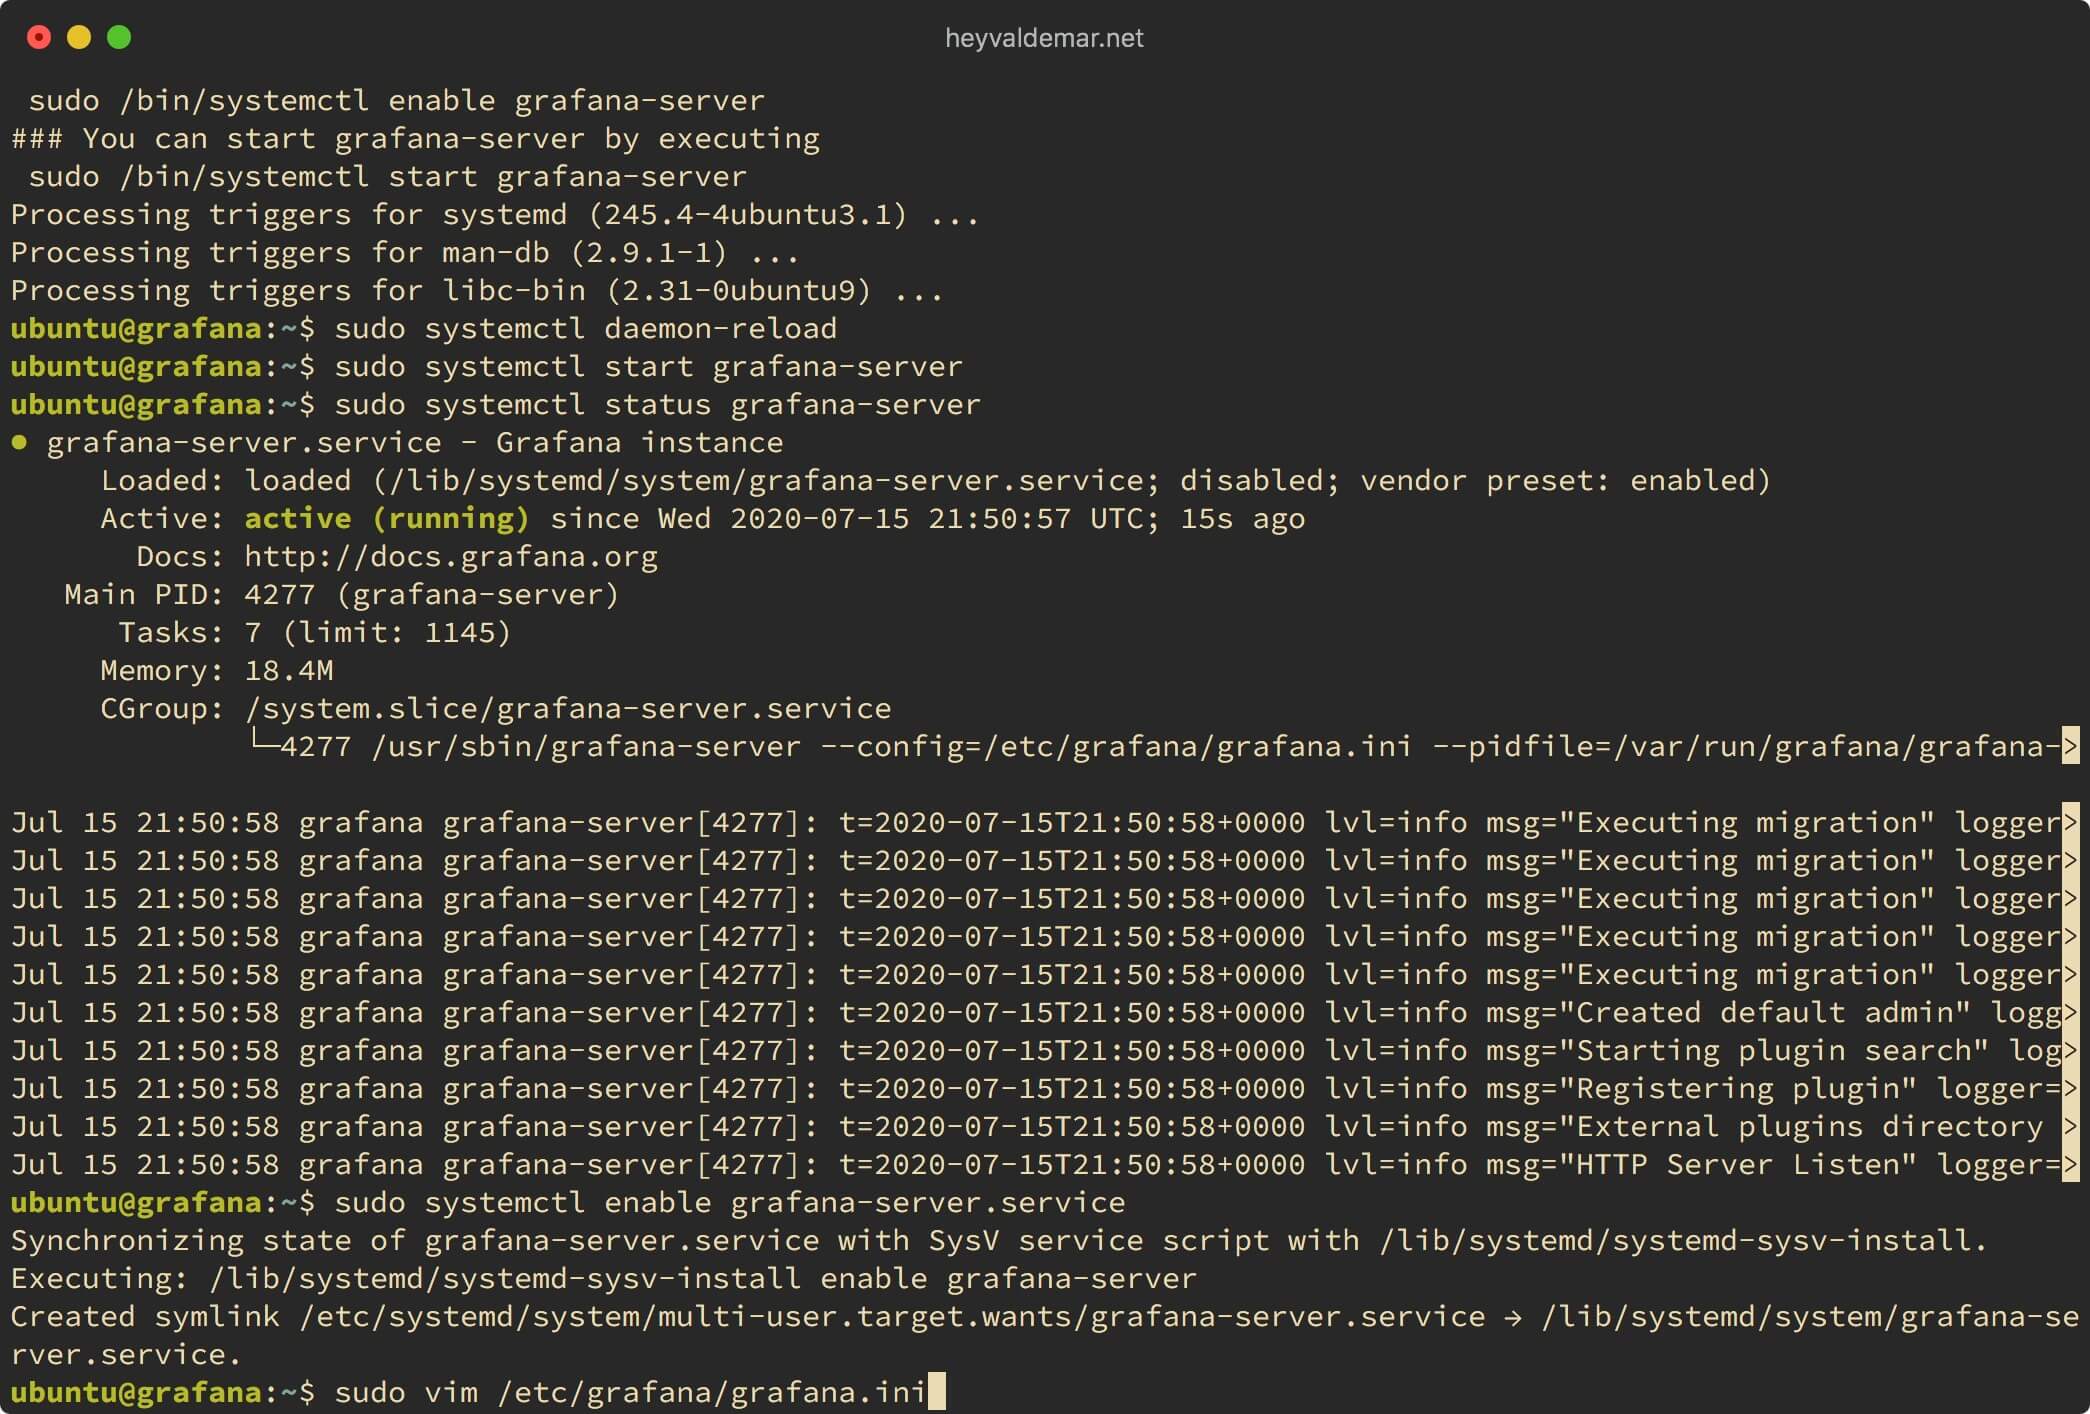Viewport: 2090px width, 1414px height.
Task: Click the 'active (running)' status text
Action: pos(387,518)
